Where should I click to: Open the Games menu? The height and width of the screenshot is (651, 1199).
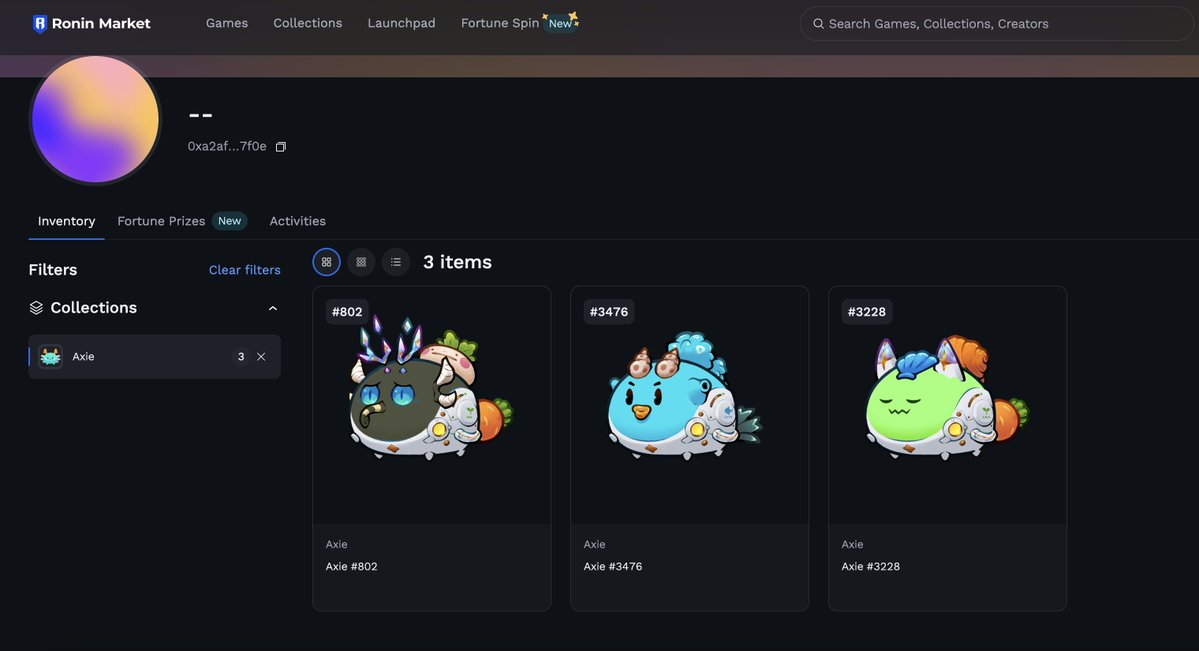tap(226, 23)
